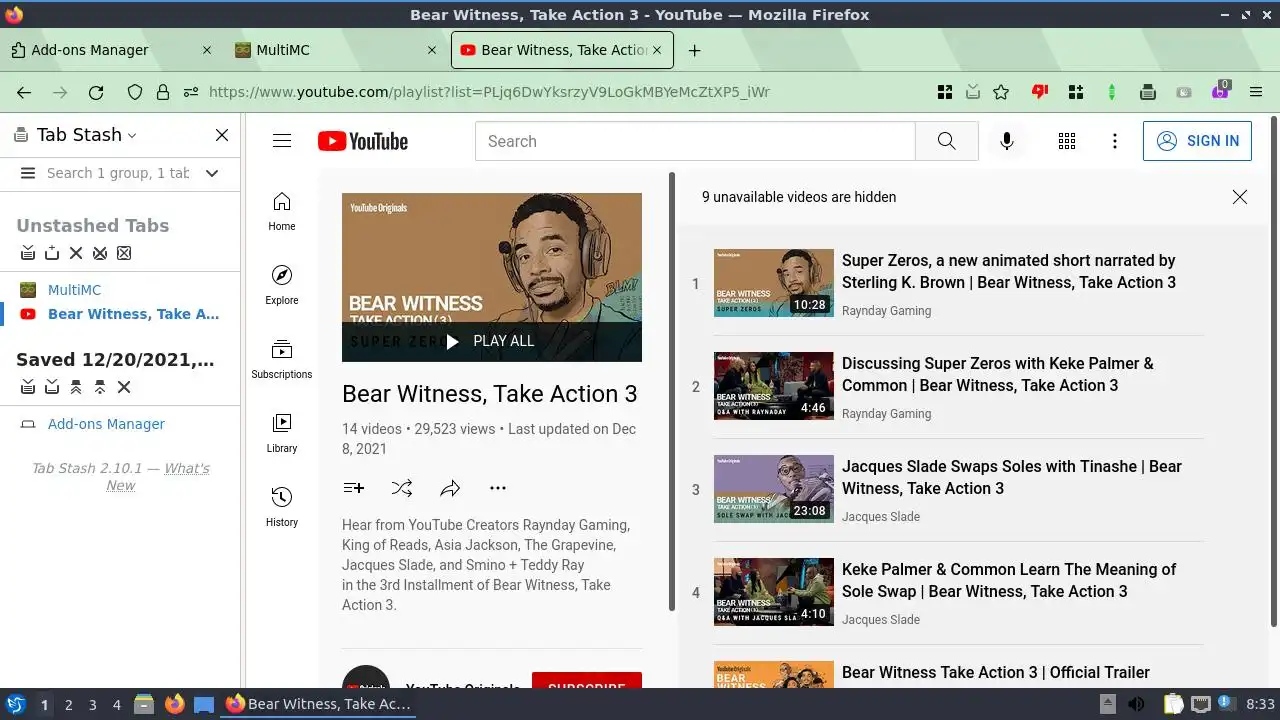Open the YouTube guide hamburger menu
This screenshot has width=1280, height=720.
tap(282, 141)
